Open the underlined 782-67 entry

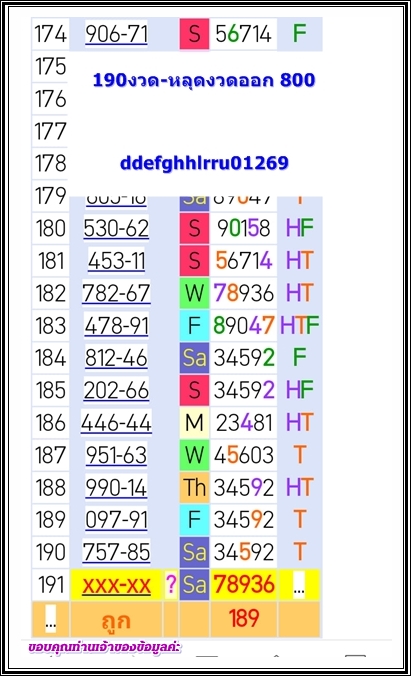click(116, 293)
